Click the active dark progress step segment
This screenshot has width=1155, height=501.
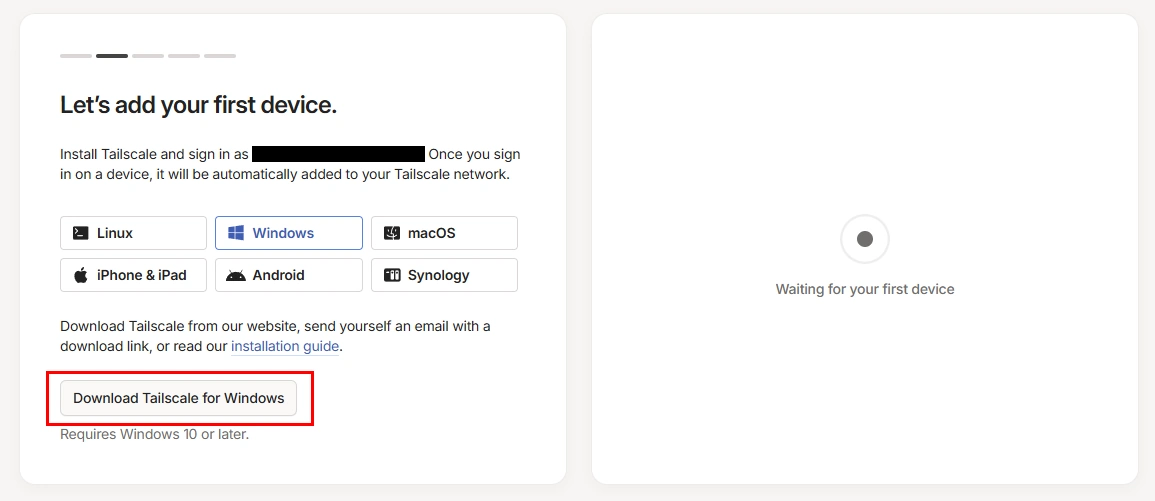(x=112, y=56)
